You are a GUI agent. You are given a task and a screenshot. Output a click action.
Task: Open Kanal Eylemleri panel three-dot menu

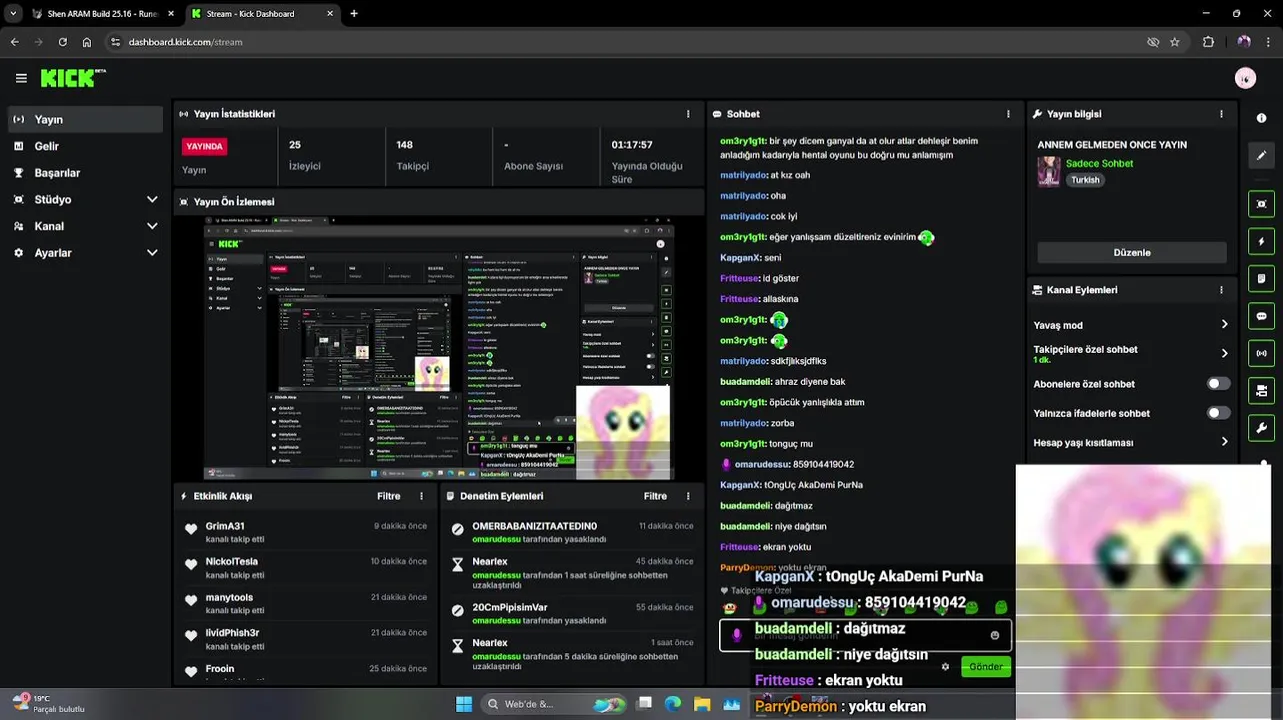[1221, 290]
